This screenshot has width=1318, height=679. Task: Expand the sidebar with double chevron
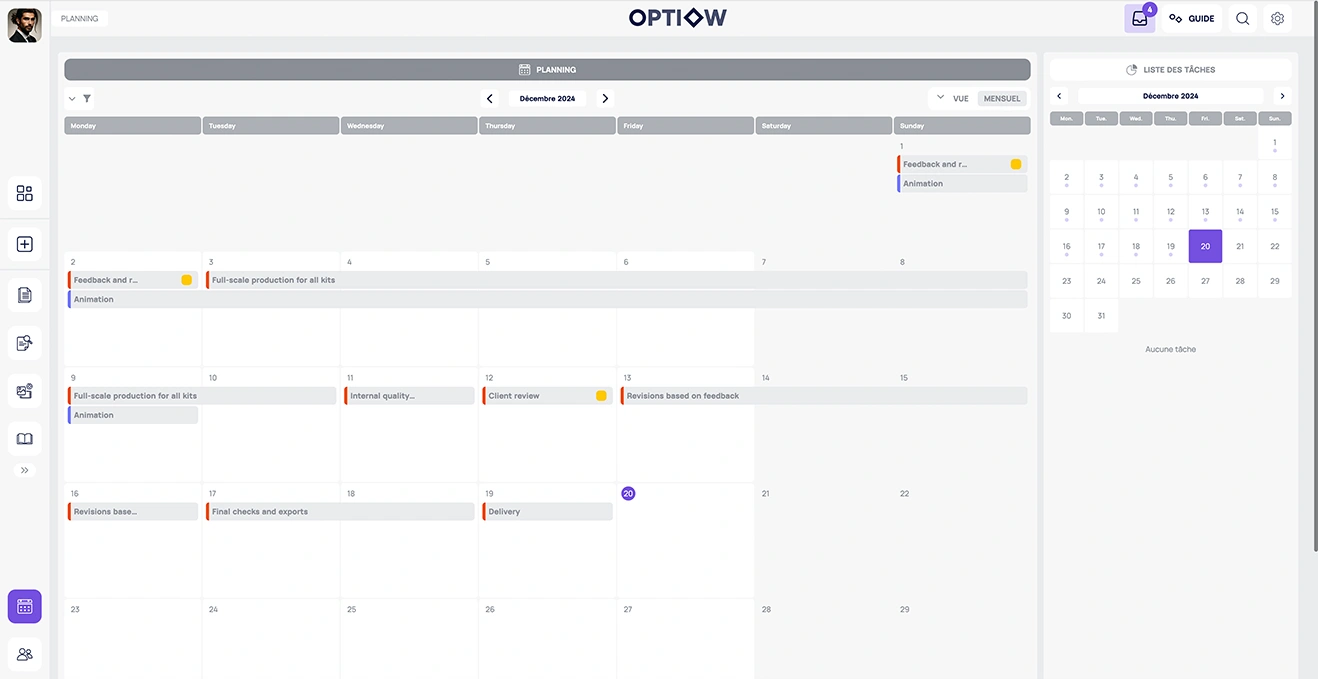point(25,470)
